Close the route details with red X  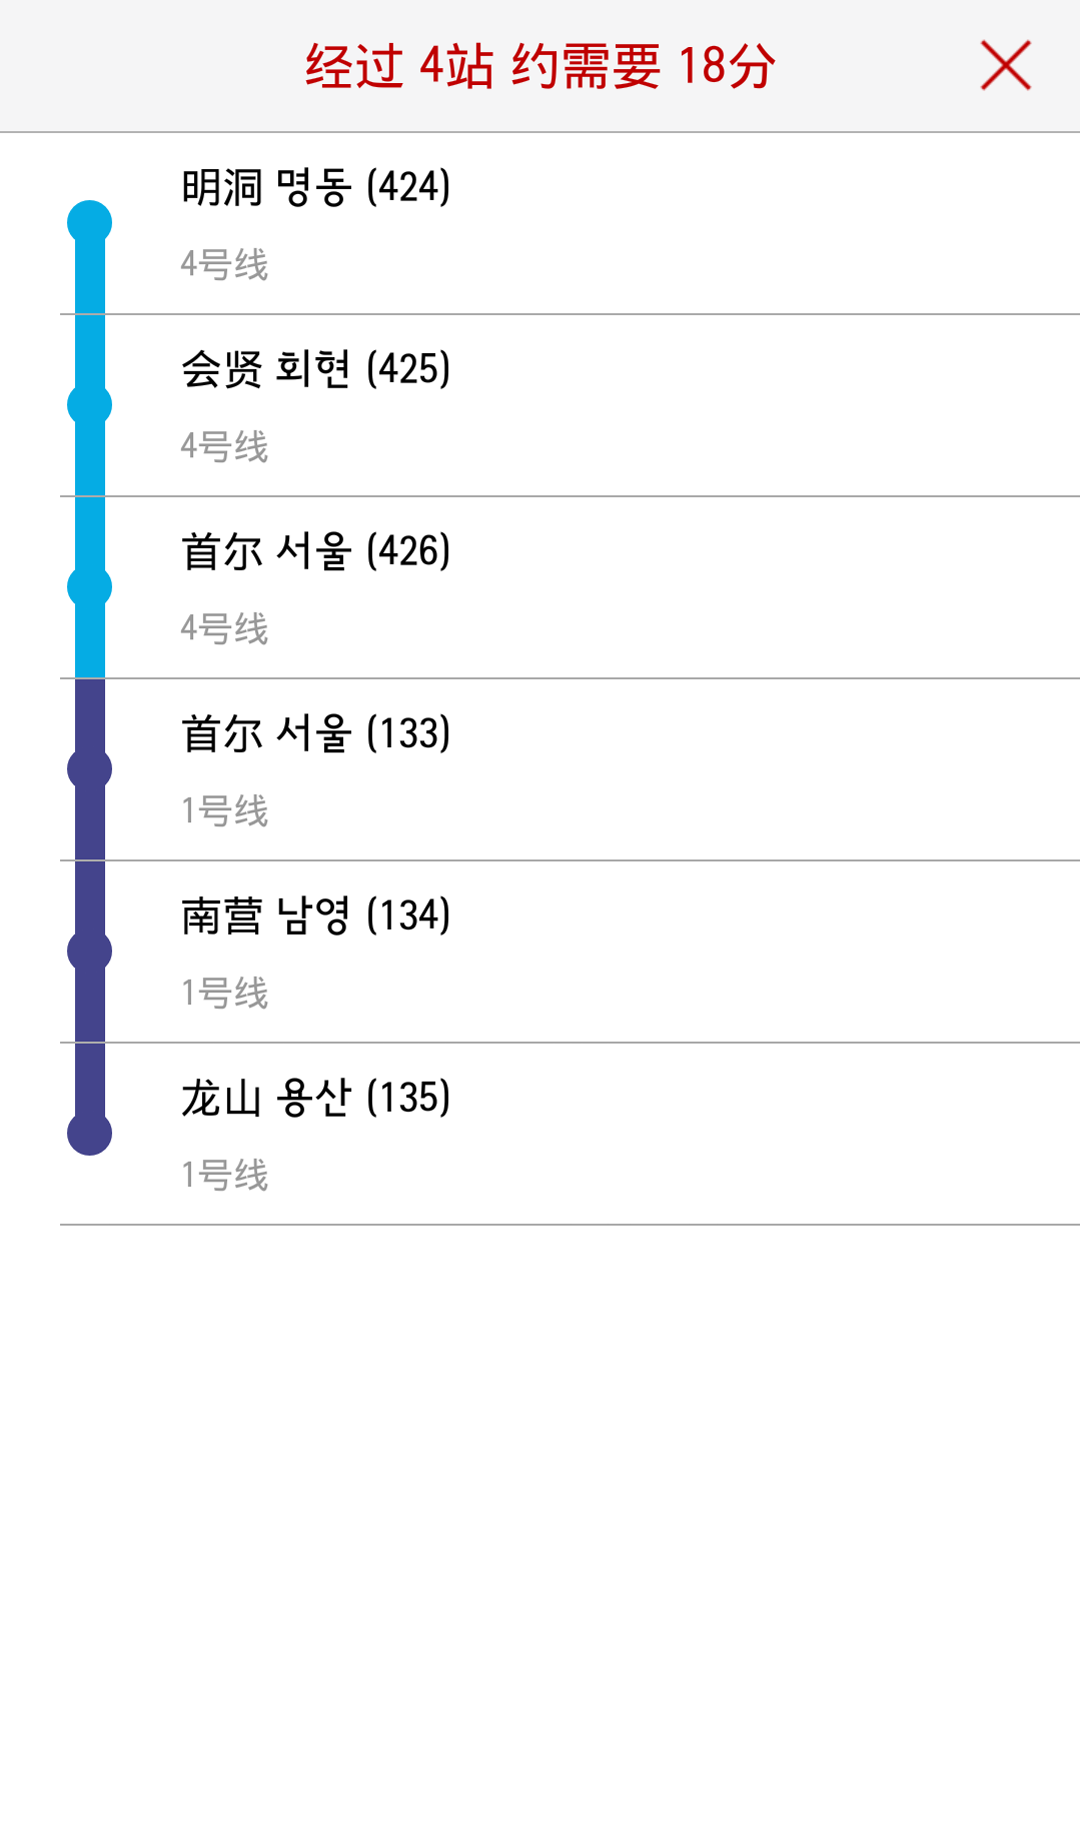point(1005,66)
